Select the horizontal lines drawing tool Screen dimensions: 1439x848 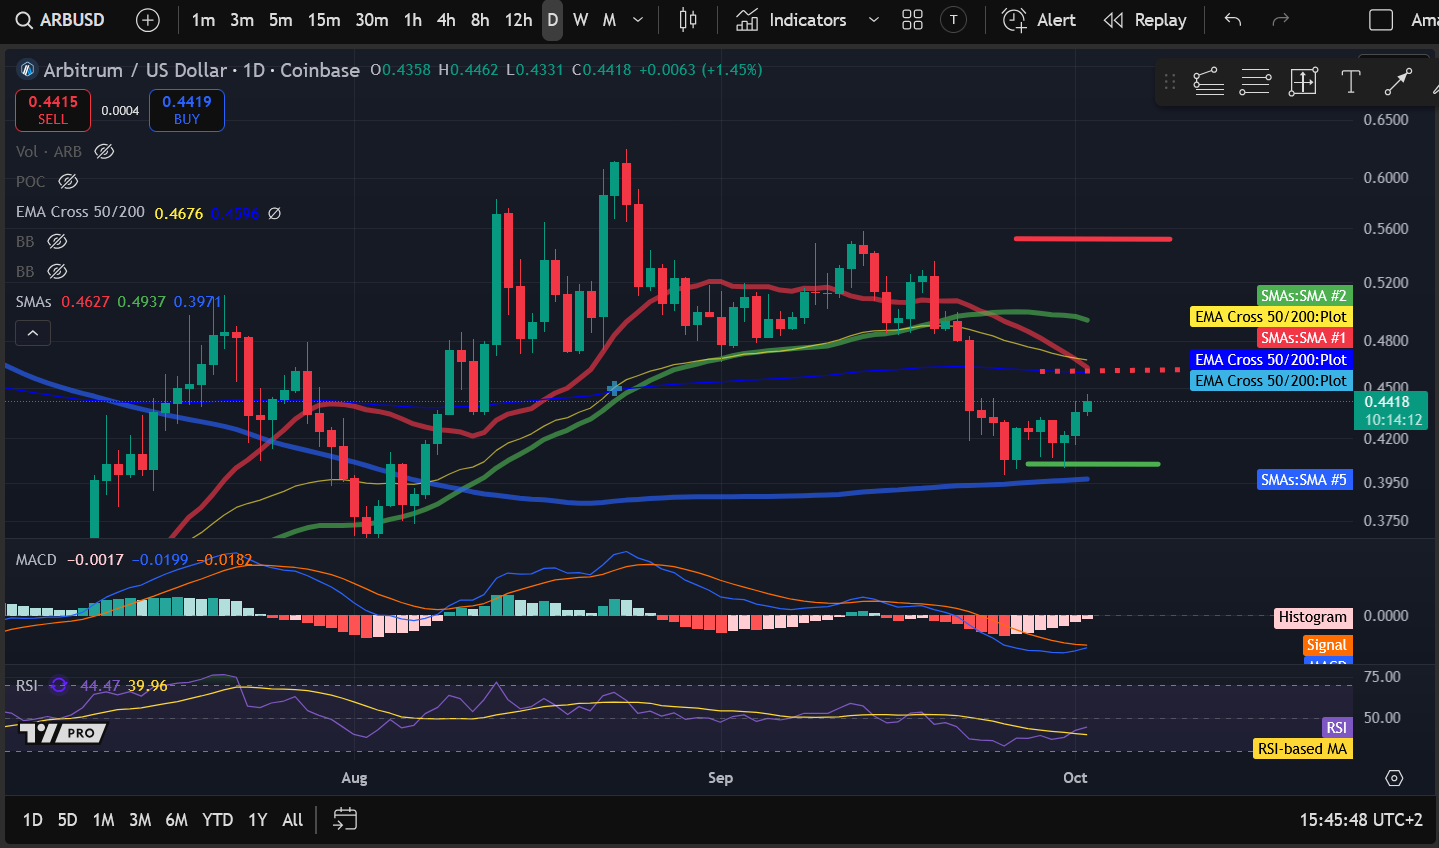(x=1255, y=82)
